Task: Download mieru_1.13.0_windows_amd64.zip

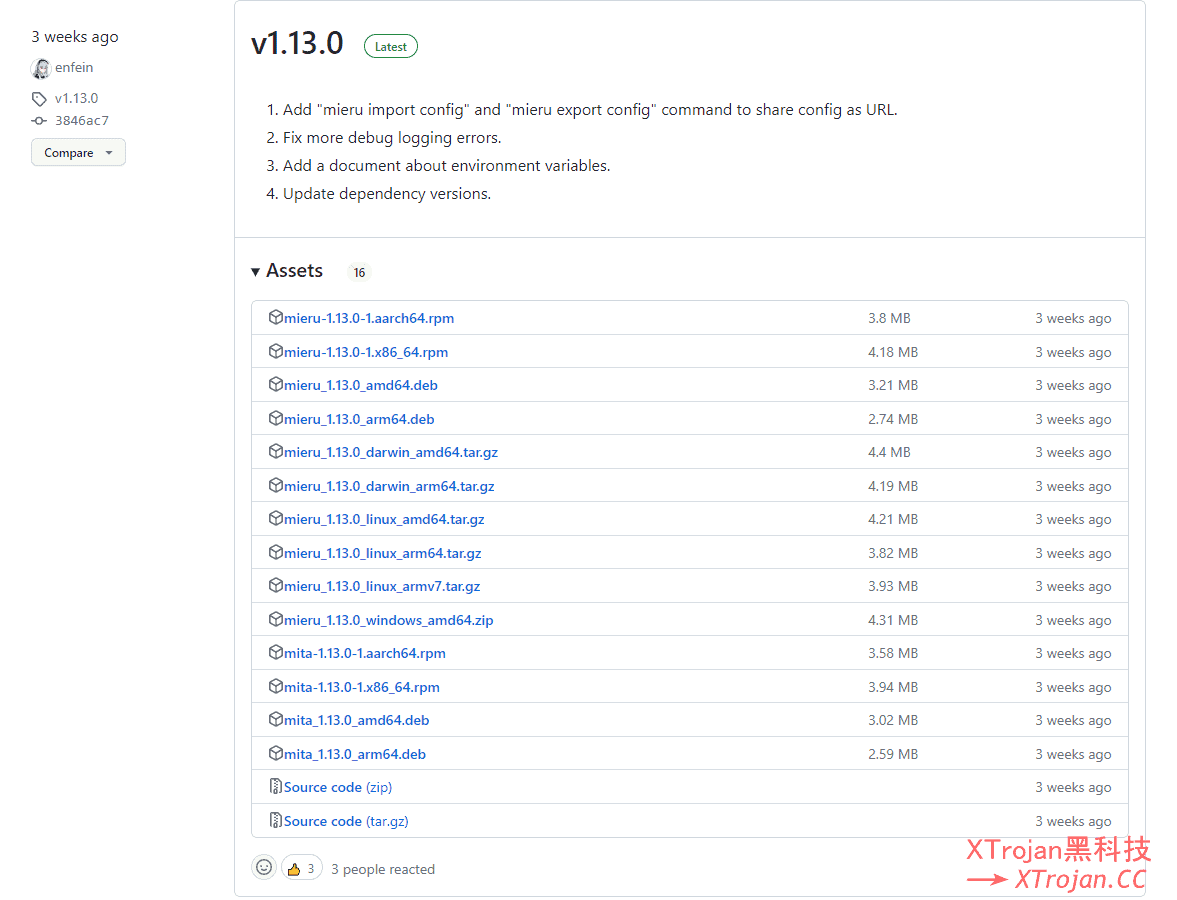Action: tap(388, 620)
